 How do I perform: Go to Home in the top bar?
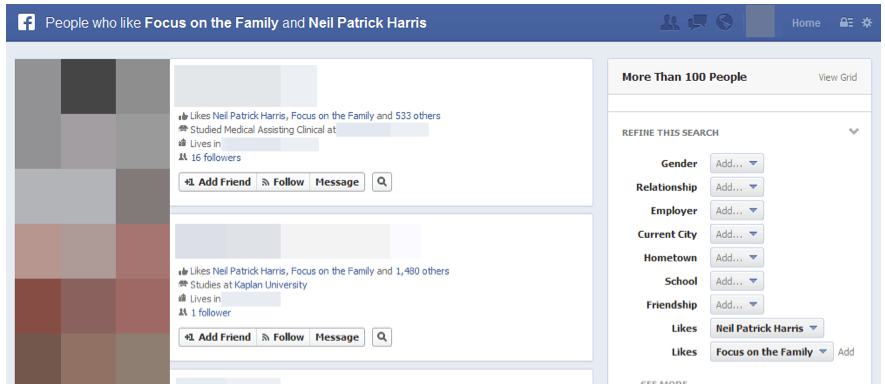tap(806, 23)
